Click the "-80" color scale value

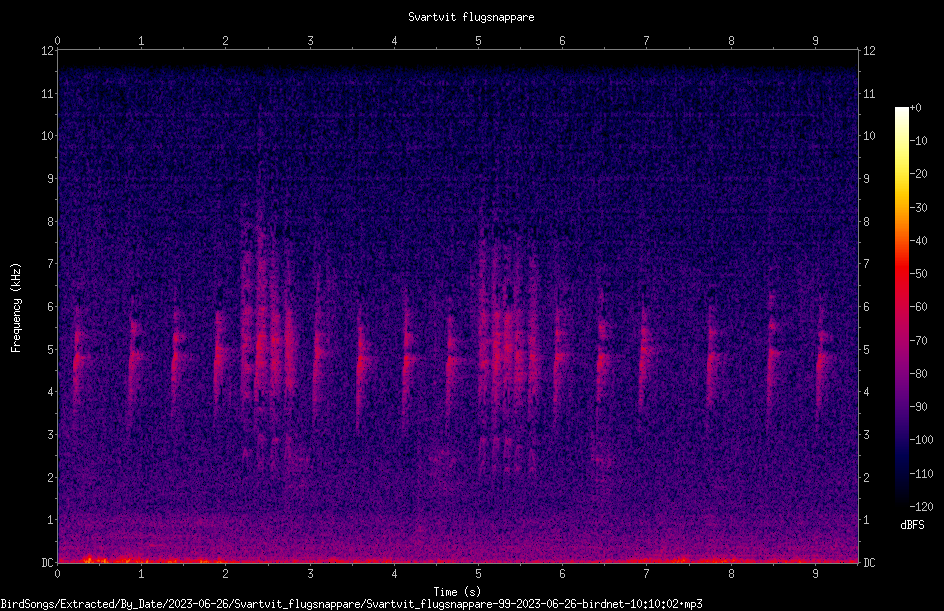pos(918,374)
